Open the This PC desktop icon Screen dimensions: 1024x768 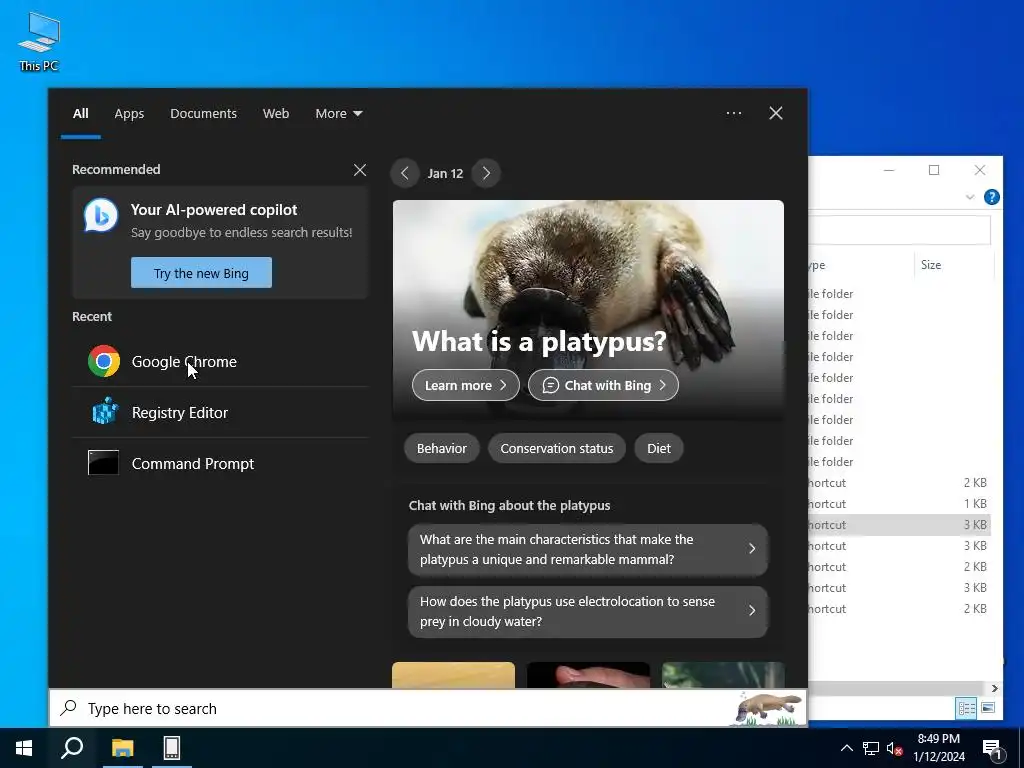[39, 42]
